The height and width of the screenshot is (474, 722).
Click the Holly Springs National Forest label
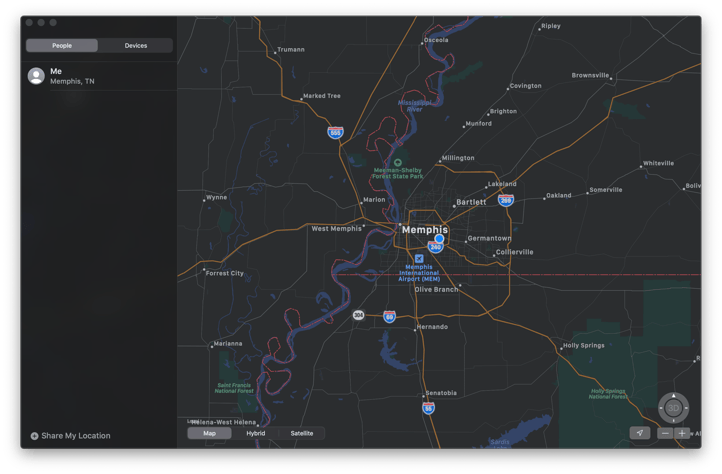tap(608, 393)
